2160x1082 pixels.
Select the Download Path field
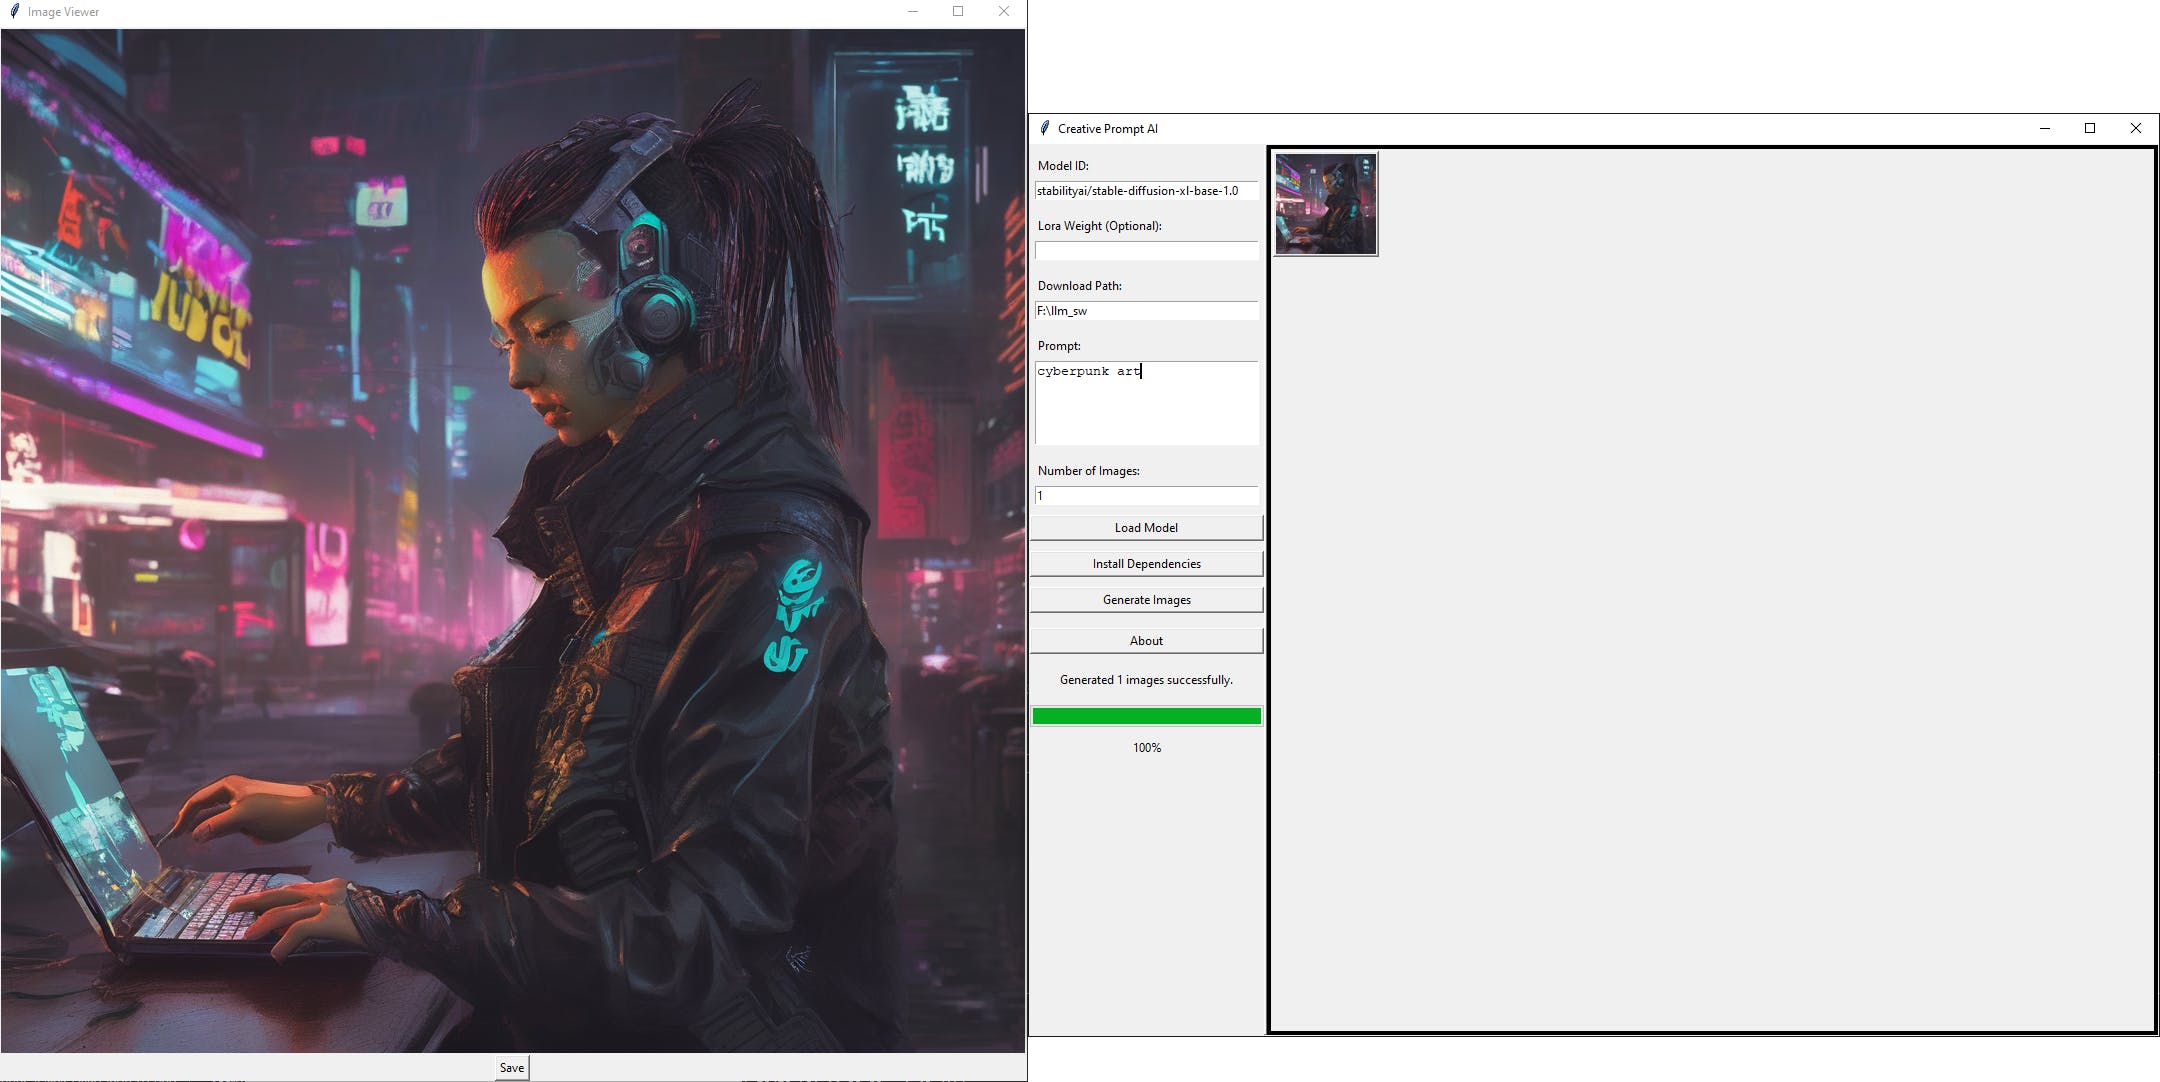1145,309
